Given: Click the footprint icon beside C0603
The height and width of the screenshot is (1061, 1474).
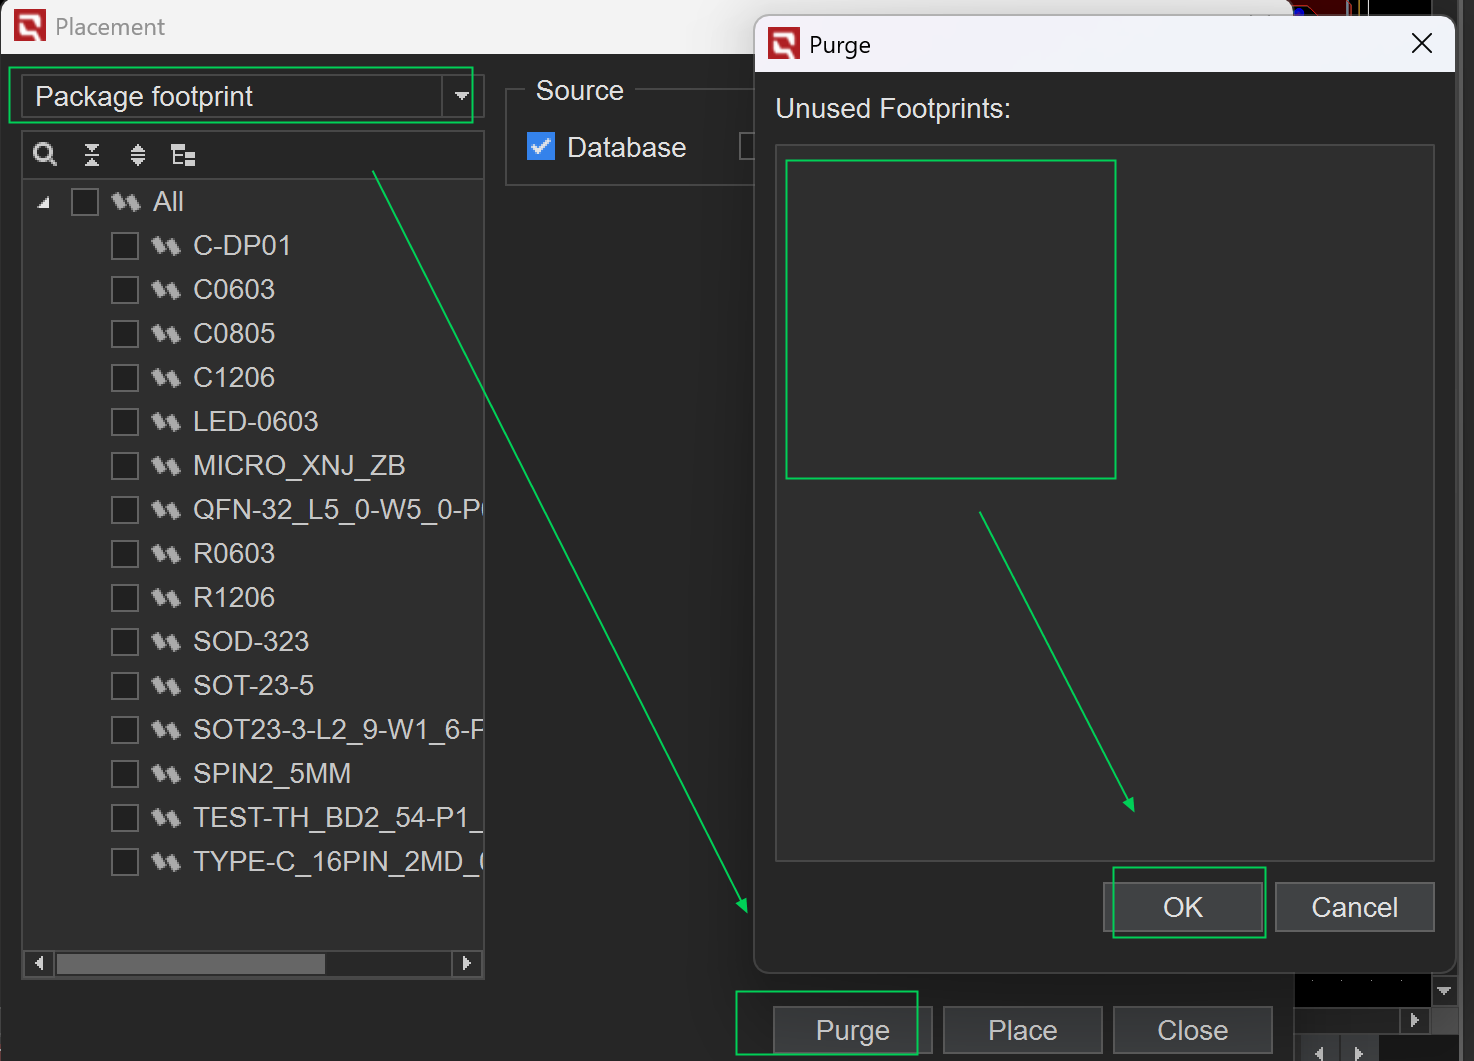Looking at the screenshot, I should click(x=166, y=290).
